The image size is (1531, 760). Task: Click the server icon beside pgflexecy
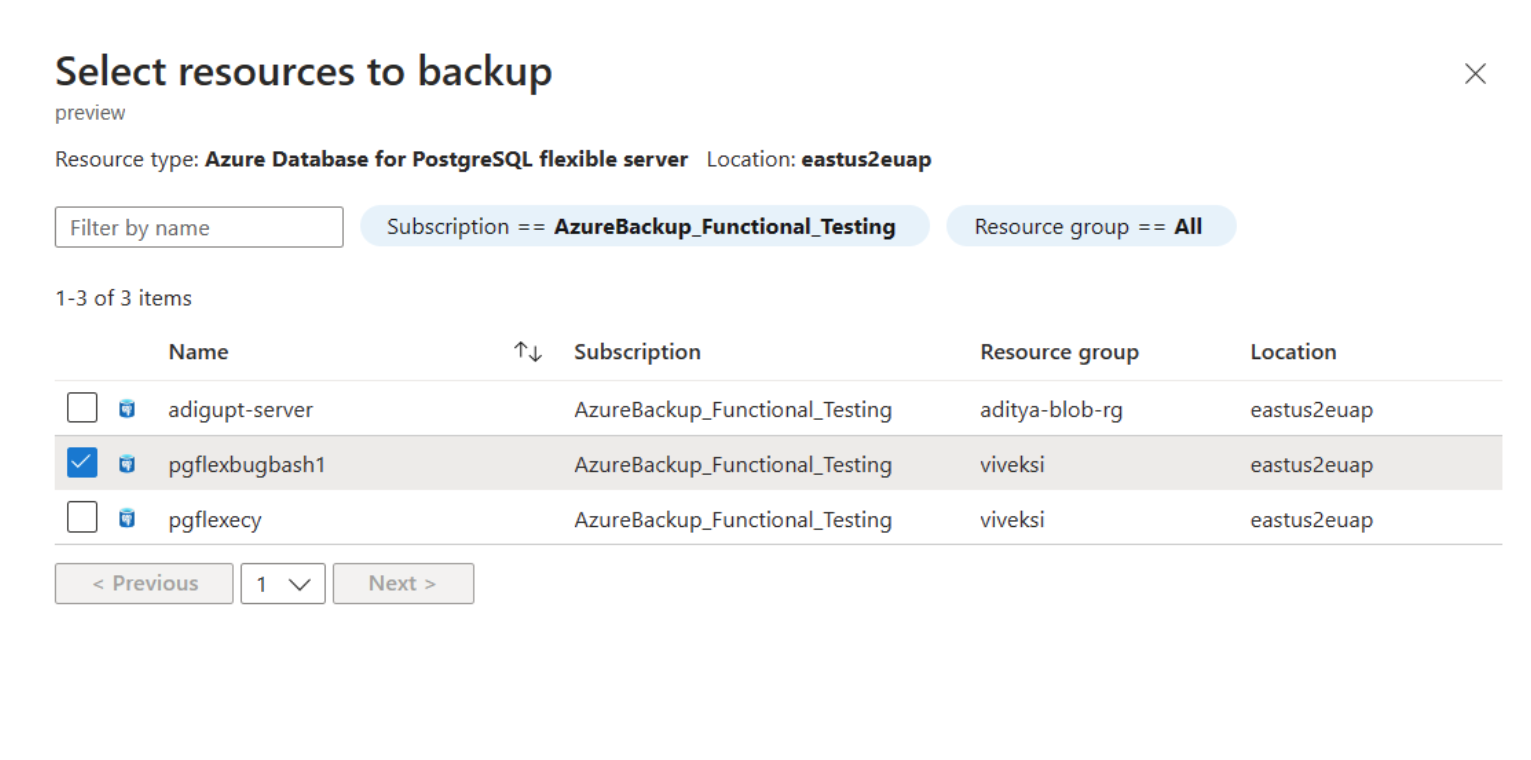(x=127, y=519)
